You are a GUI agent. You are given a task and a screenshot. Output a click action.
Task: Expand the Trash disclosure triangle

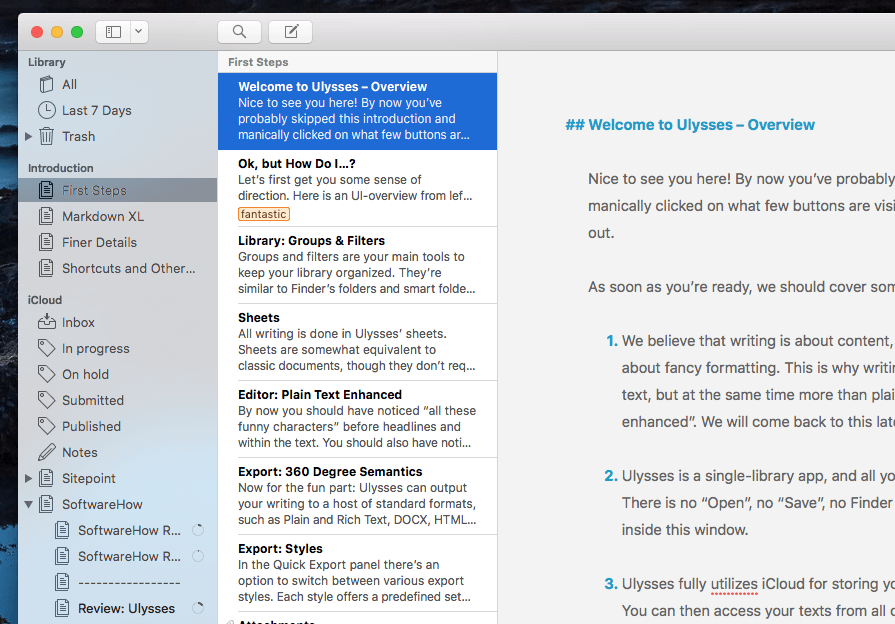pos(28,136)
